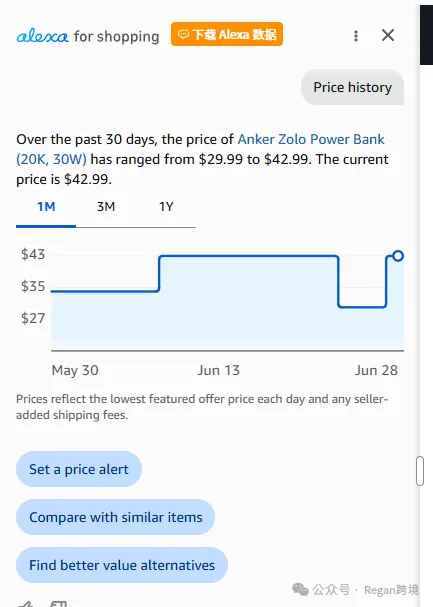
Task: Close the Alexa for shopping panel
Action: coord(388,35)
